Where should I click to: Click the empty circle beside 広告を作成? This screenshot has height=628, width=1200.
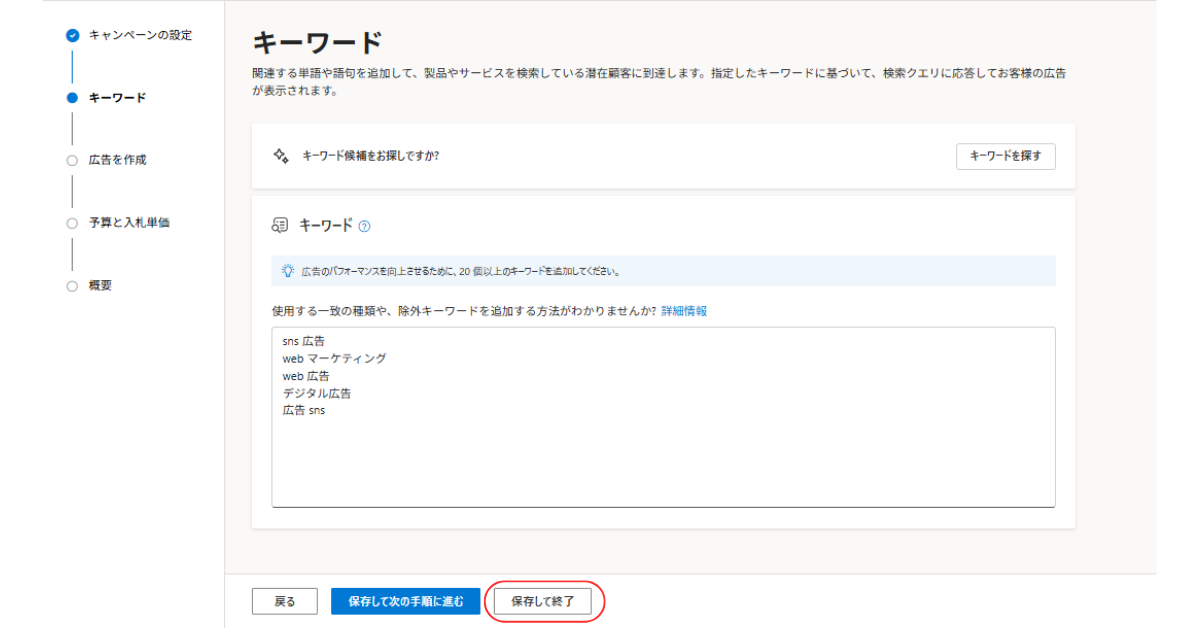72,160
